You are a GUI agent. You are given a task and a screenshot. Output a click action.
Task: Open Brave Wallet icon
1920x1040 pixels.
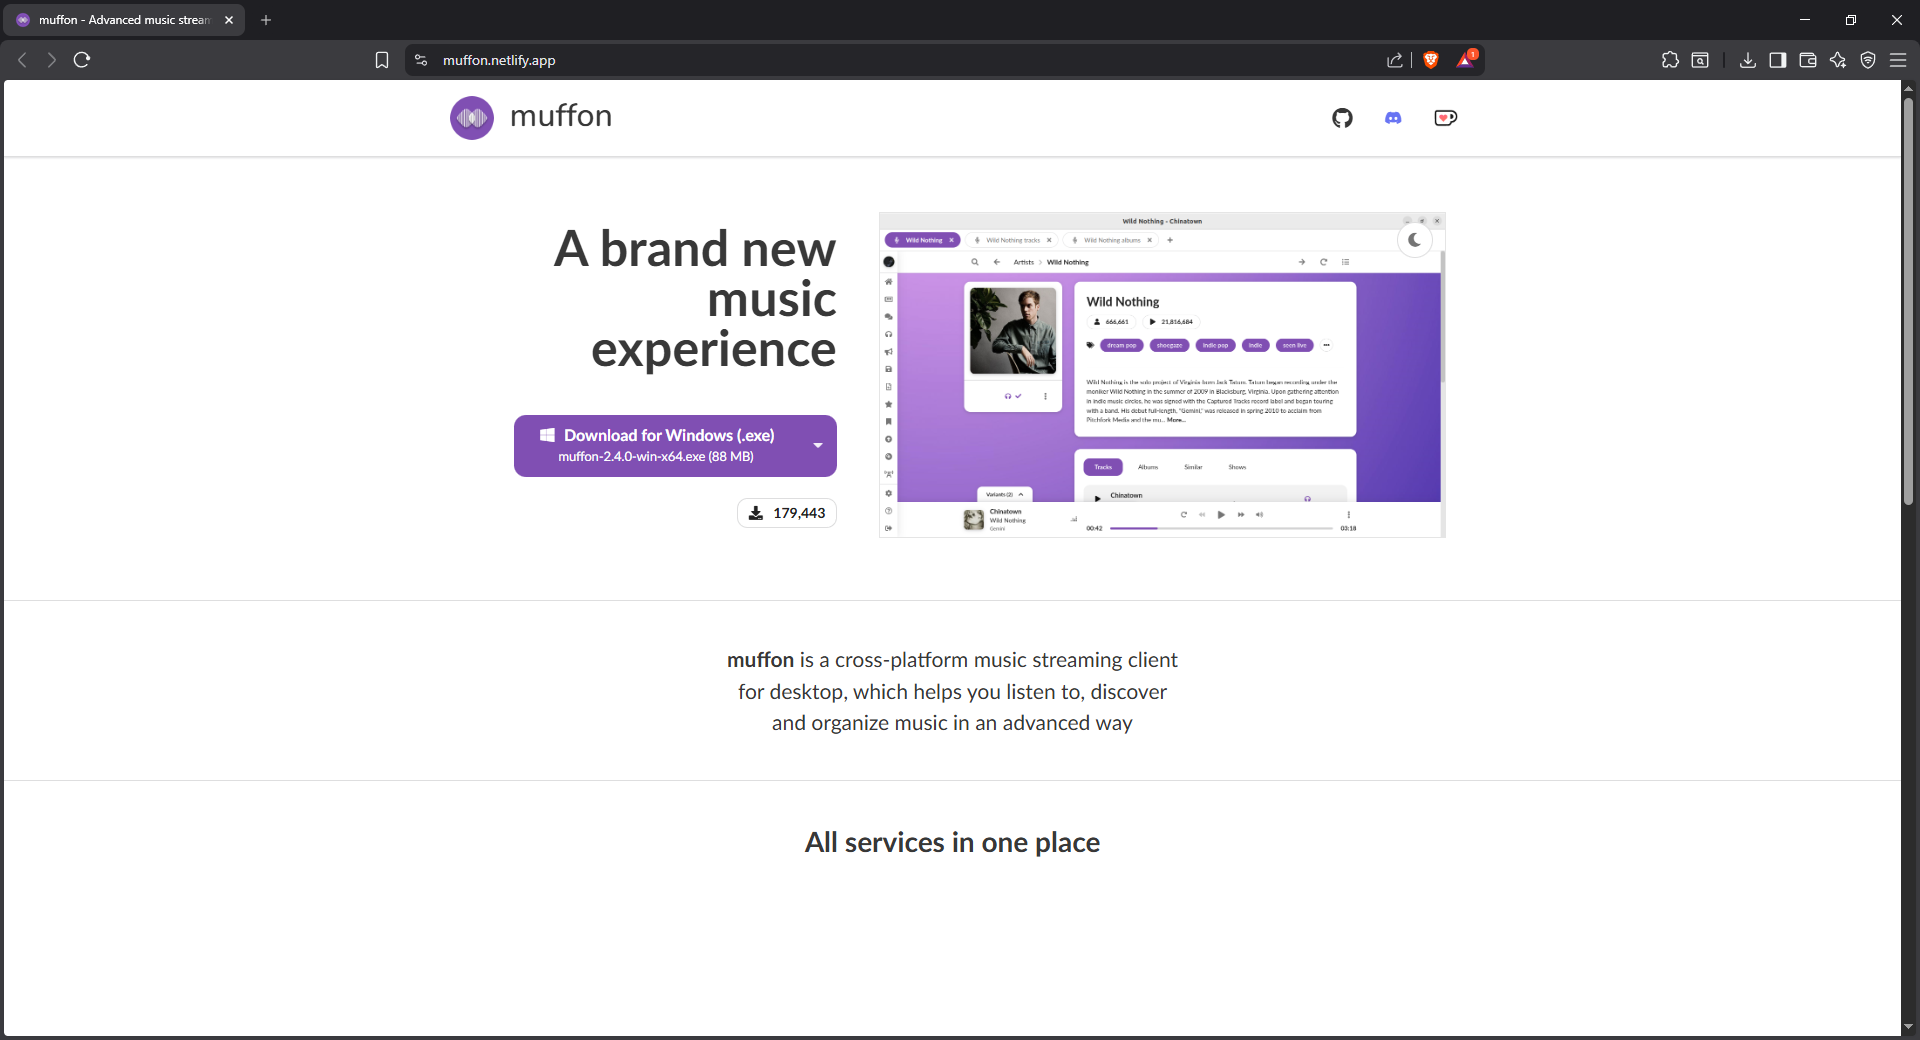click(x=1808, y=60)
